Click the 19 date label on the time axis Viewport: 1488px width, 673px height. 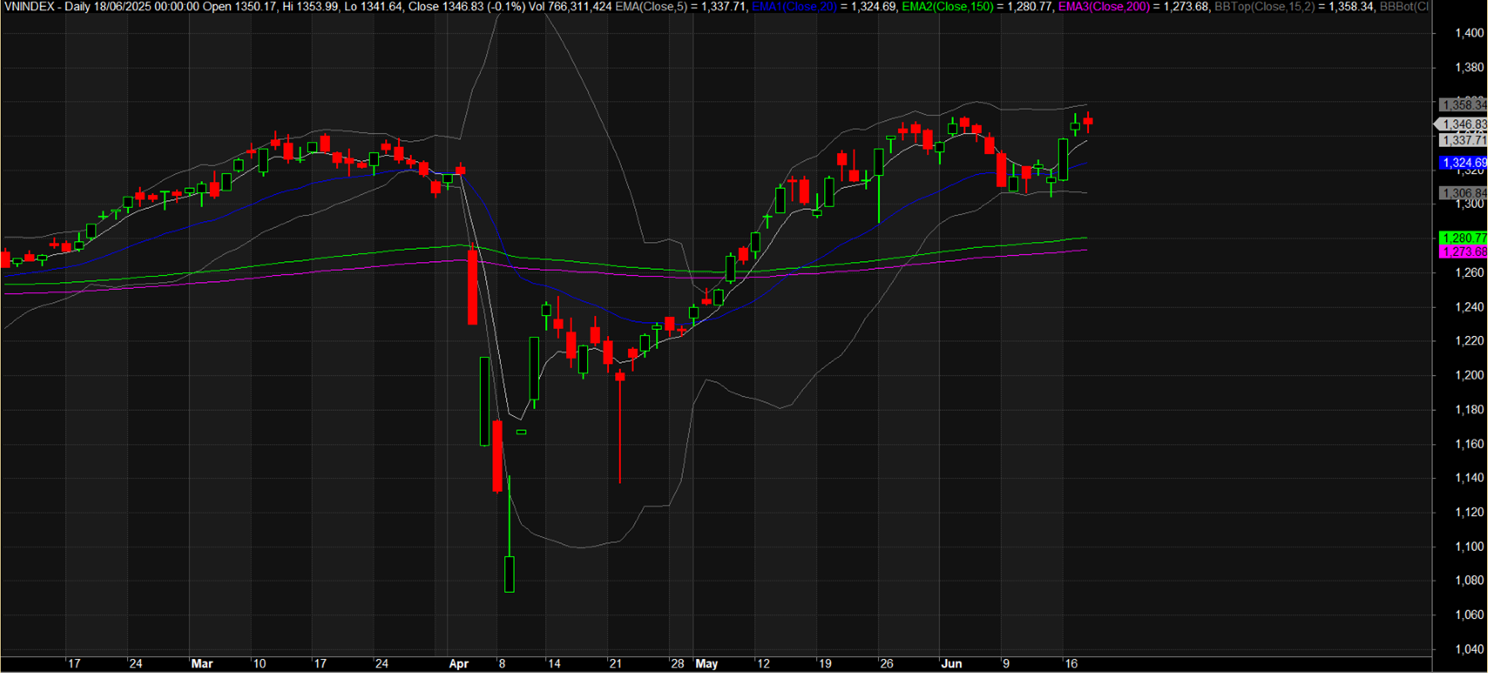point(825,663)
